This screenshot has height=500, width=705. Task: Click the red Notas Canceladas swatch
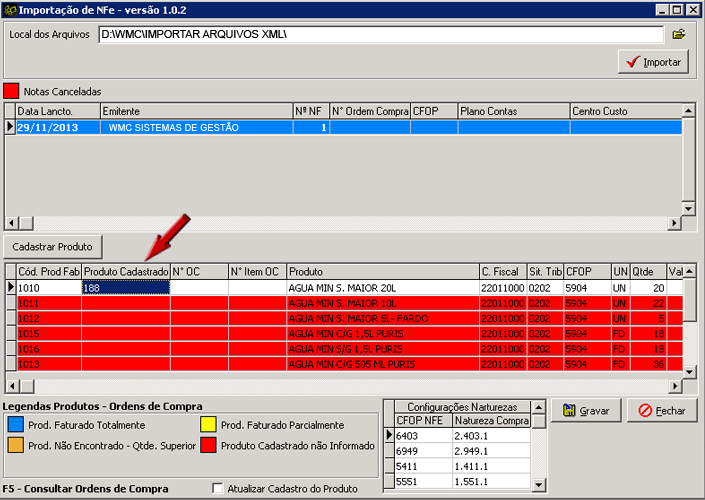coord(11,91)
